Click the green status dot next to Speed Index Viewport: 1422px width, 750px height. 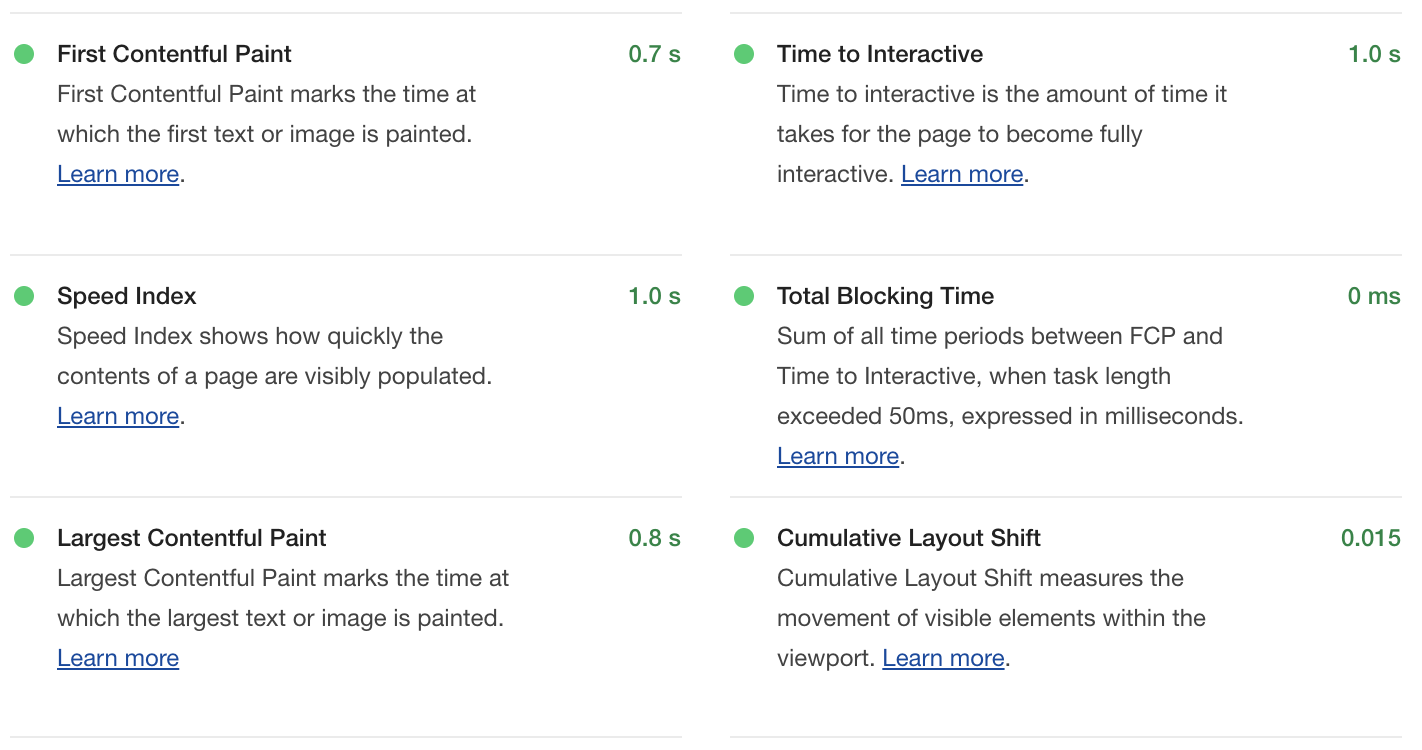(24, 296)
